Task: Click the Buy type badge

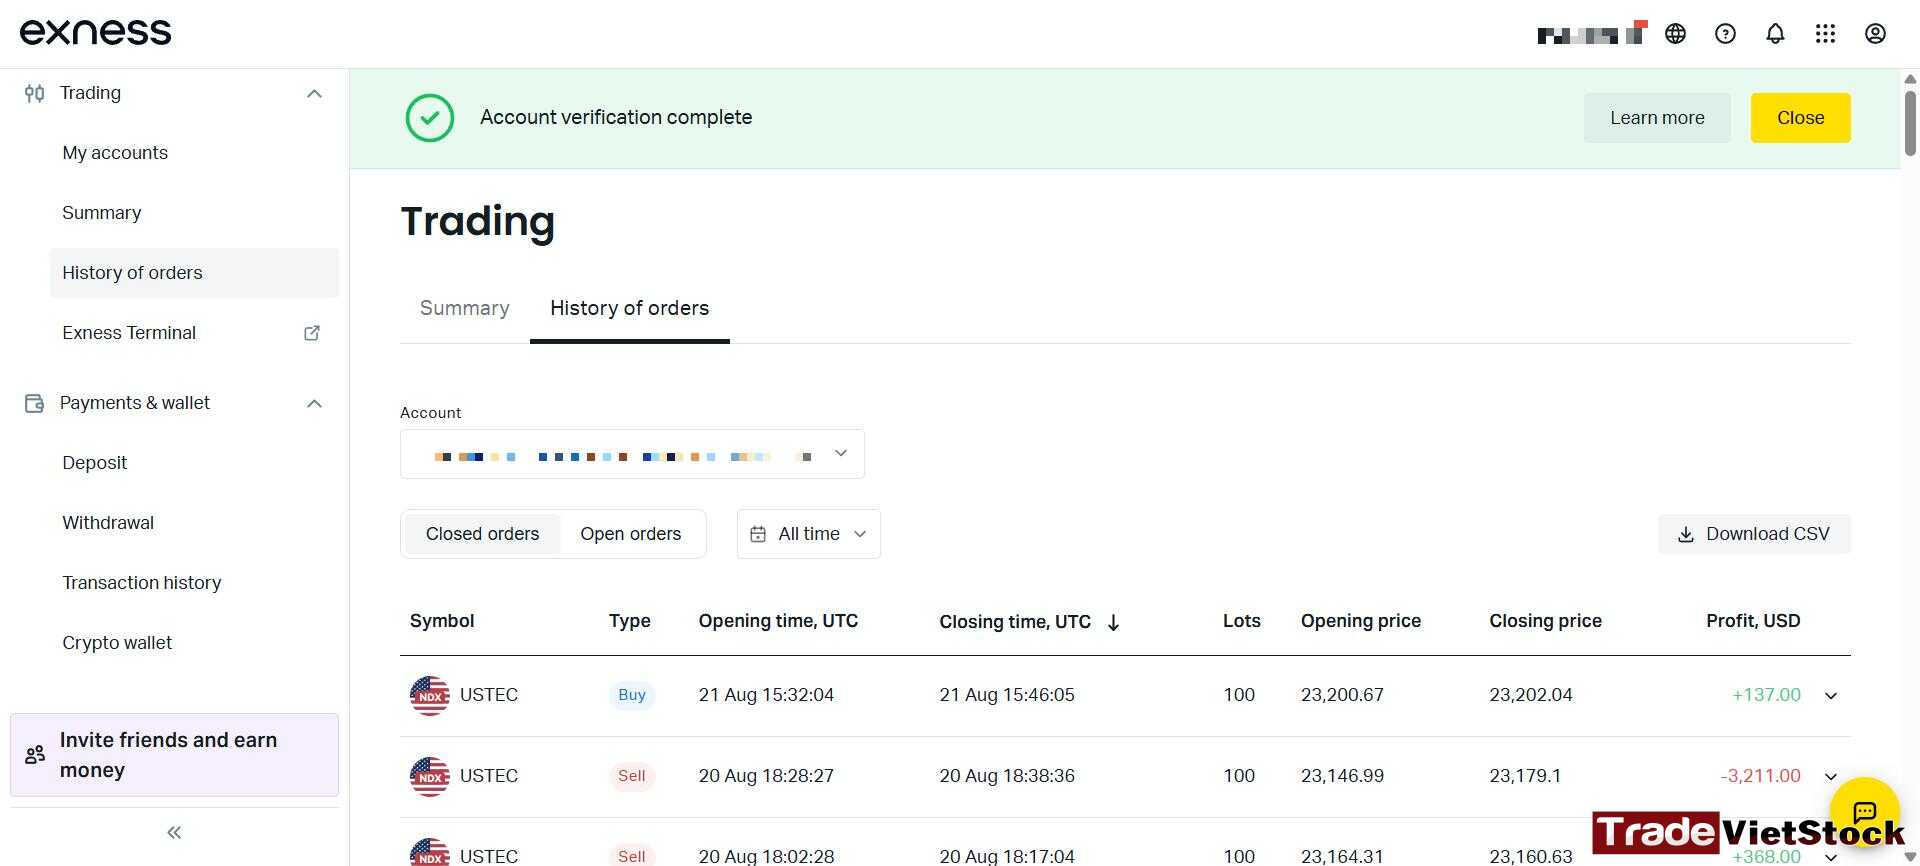Action: tap(632, 695)
